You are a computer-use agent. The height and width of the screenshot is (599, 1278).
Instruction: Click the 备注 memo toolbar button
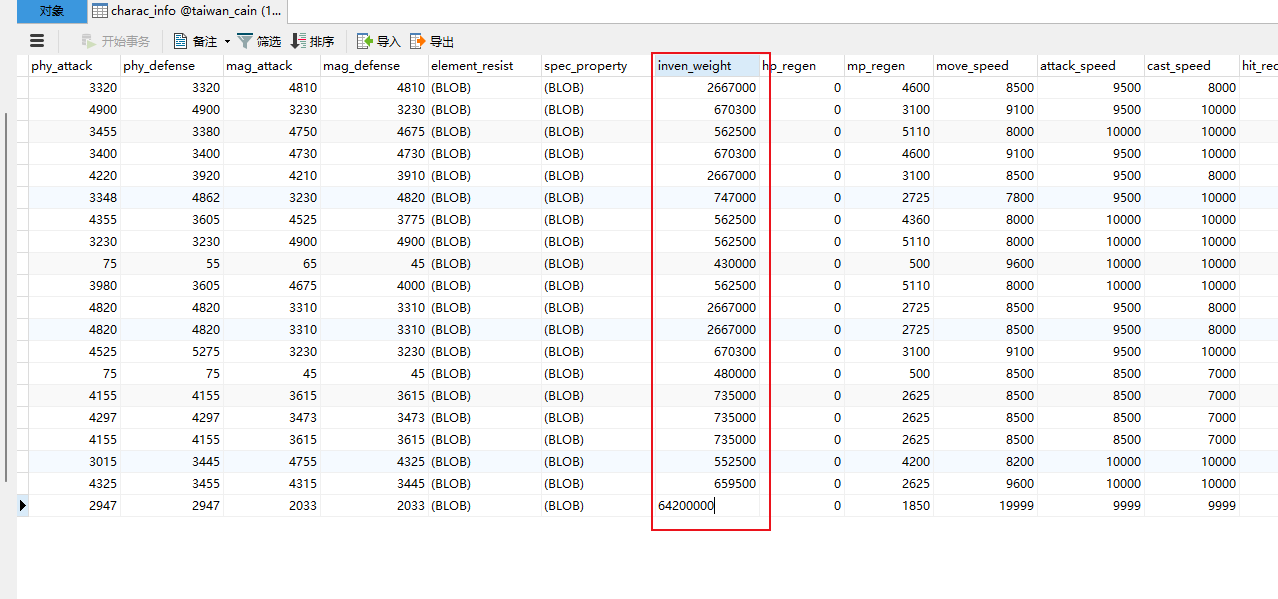tap(195, 41)
